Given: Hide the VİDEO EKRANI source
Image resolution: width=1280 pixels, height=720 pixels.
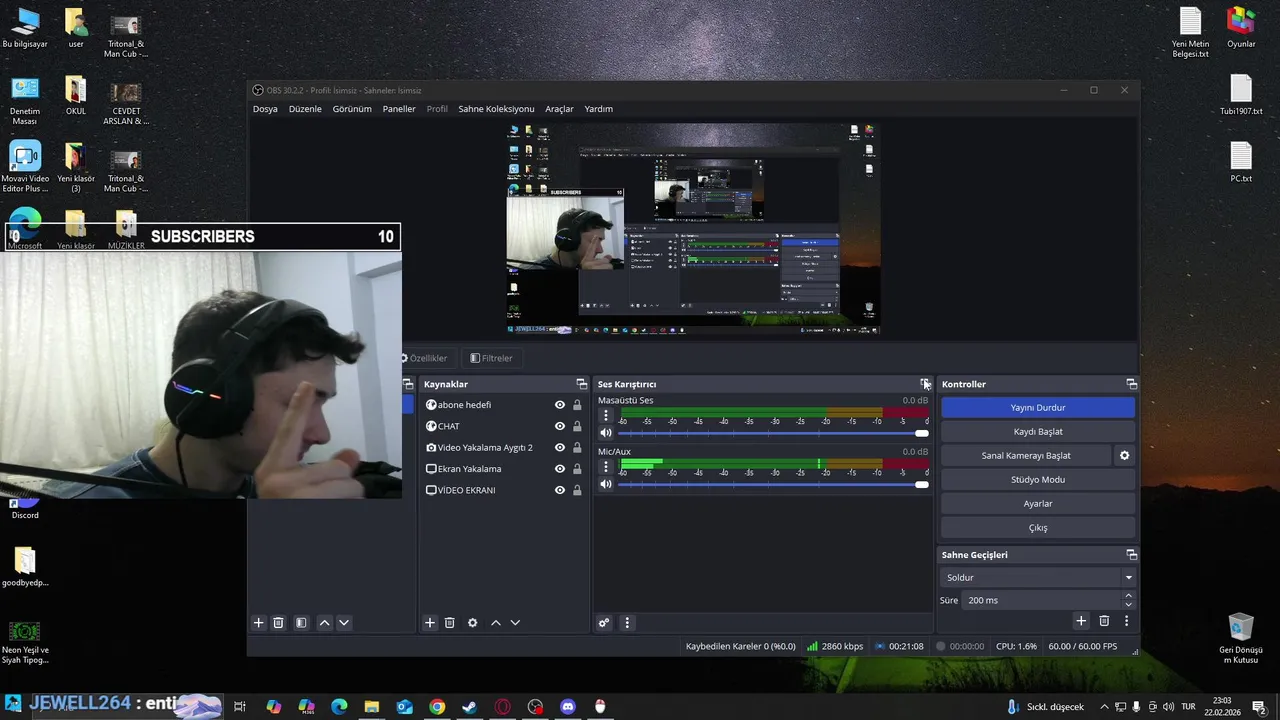Looking at the screenshot, I should tap(560, 490).
